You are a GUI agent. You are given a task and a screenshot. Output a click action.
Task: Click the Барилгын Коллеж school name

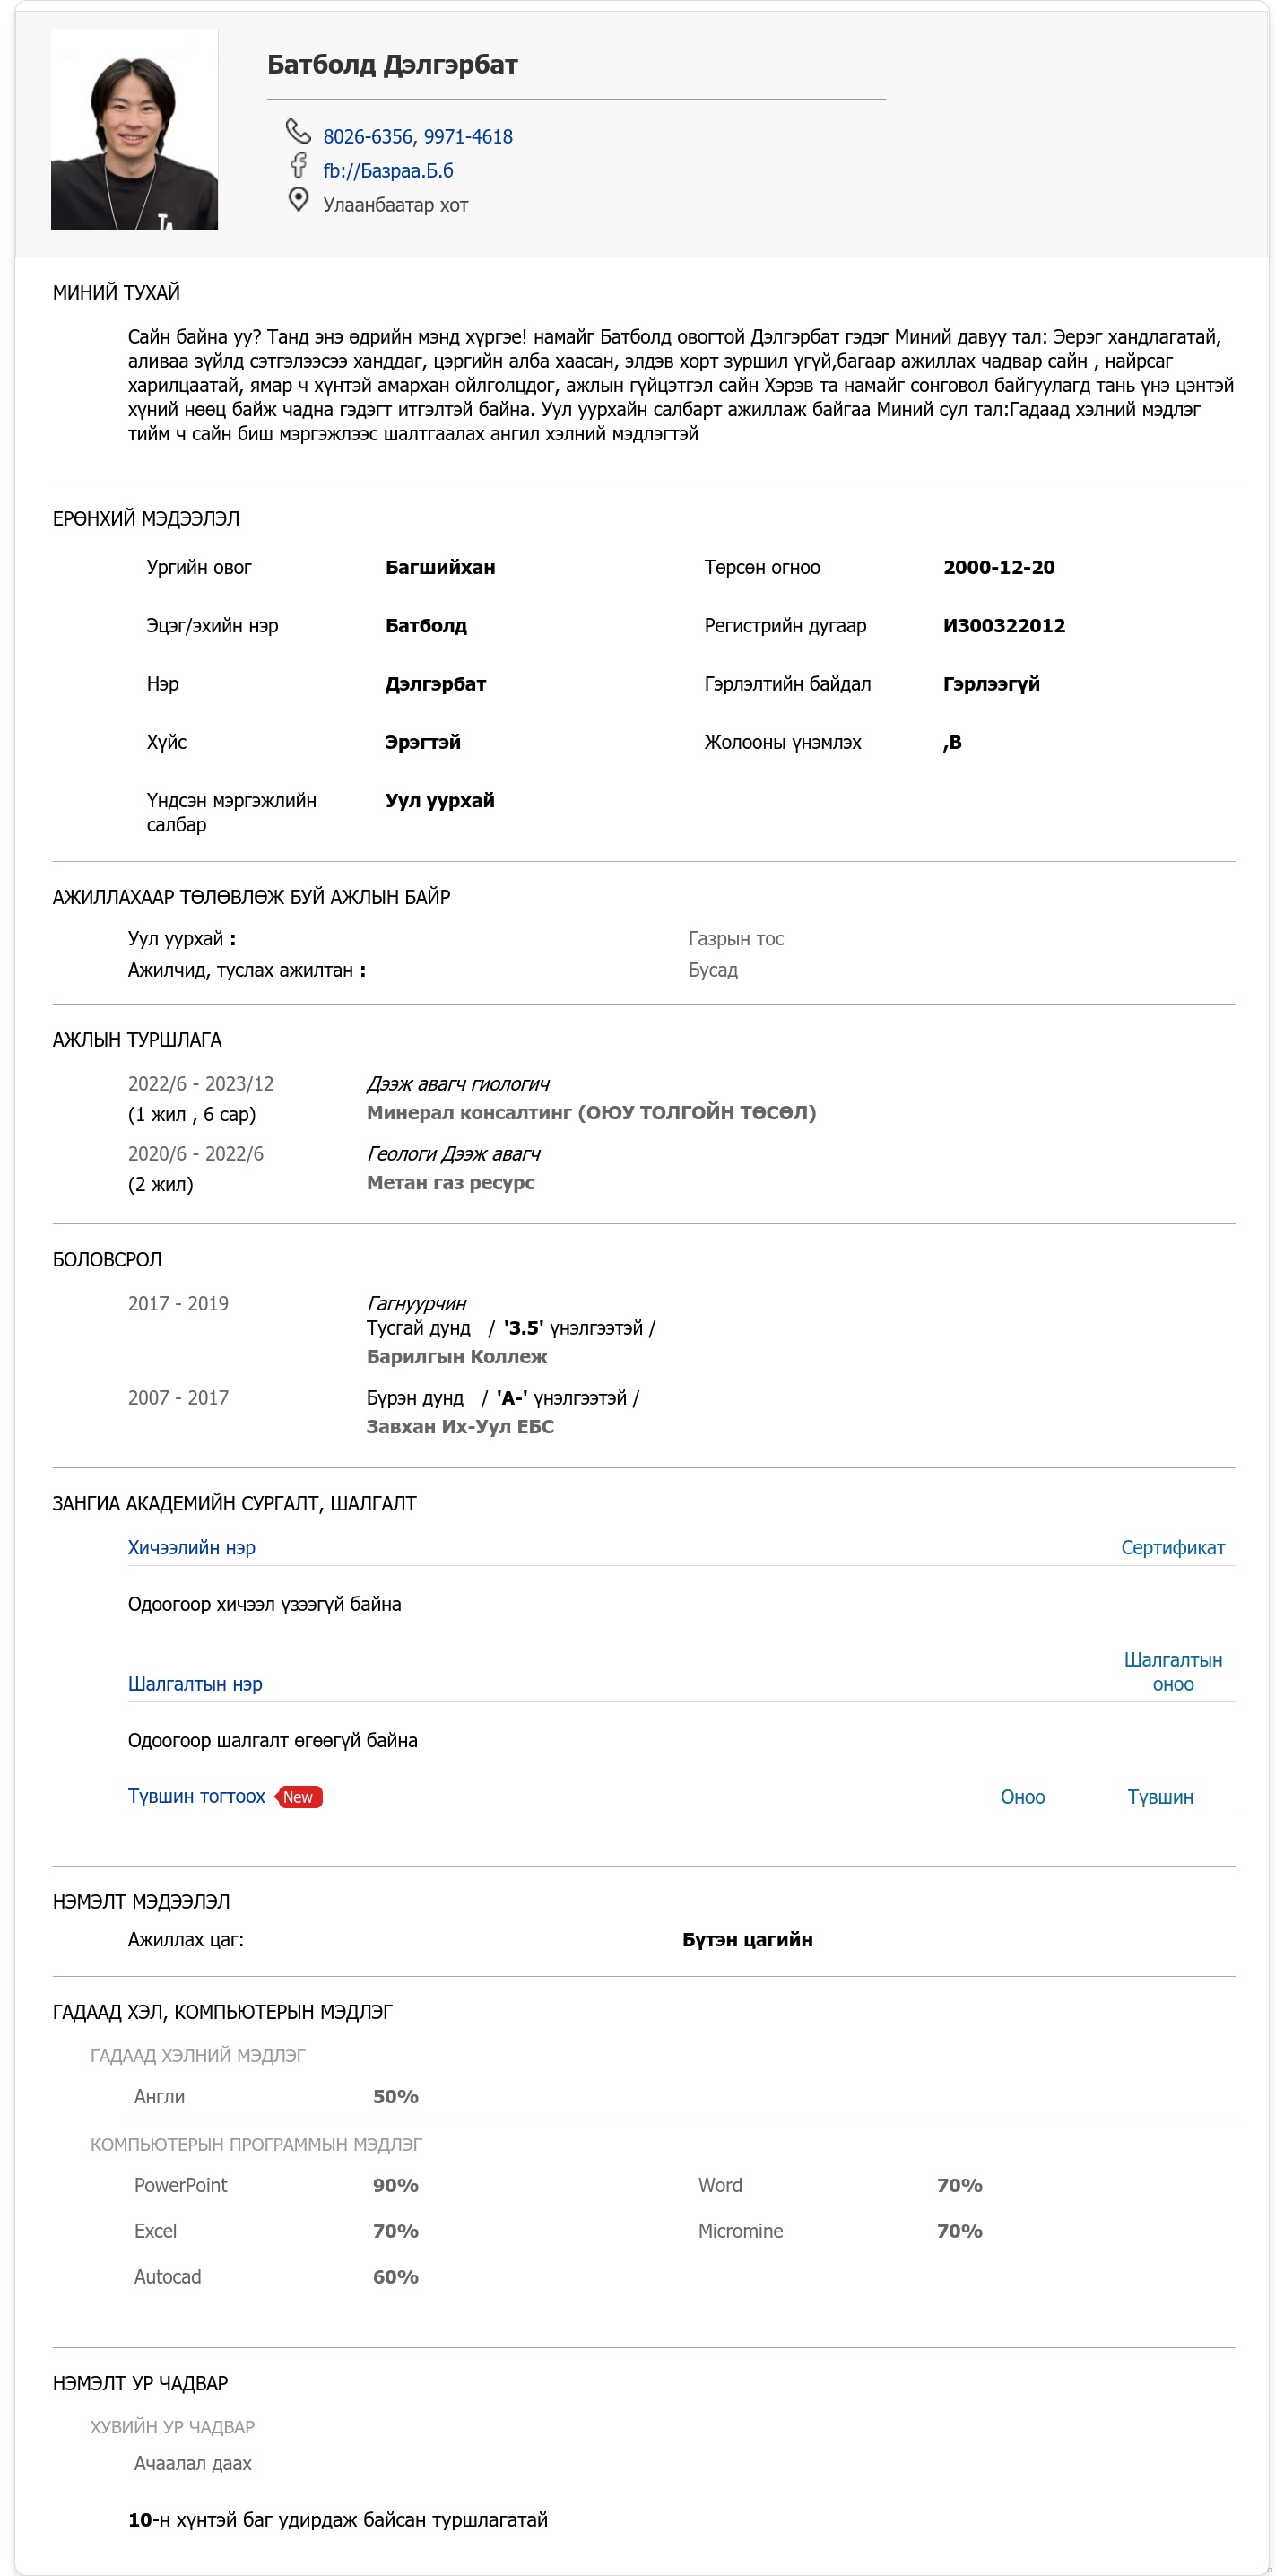click(x=456, y=1357)
